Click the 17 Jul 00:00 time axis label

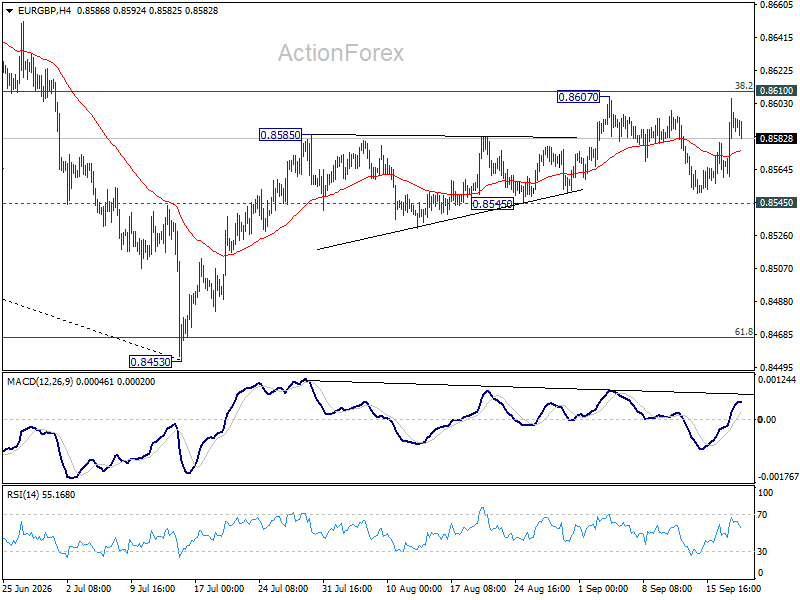point(219,589)
